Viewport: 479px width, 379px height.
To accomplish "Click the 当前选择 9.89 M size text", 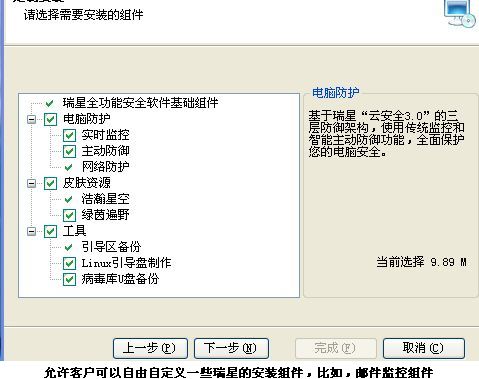I will 421,262.
